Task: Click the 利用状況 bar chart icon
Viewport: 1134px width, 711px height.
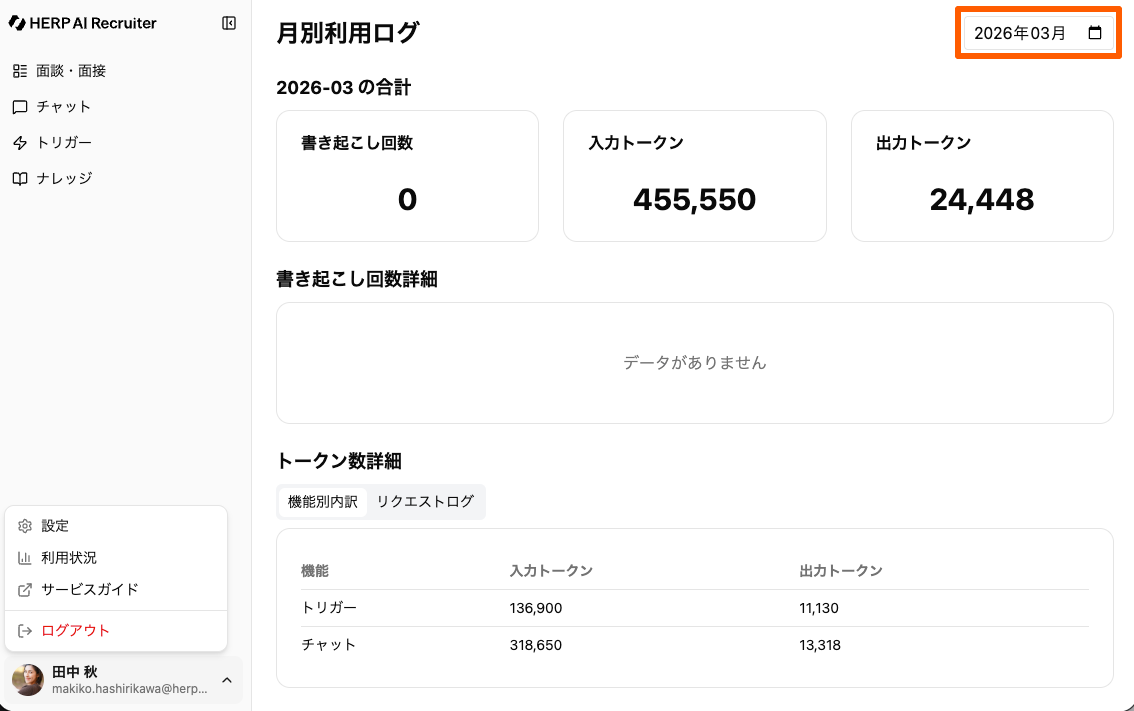Action: point(26,558)
